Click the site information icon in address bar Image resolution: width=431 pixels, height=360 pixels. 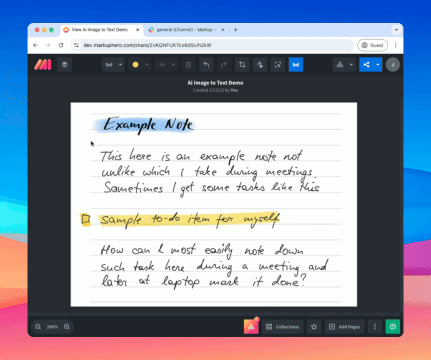point(76,45)
